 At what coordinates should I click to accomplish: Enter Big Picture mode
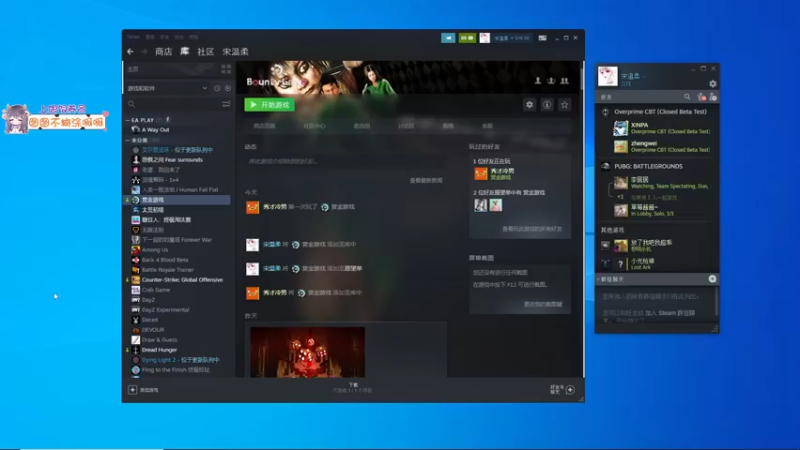tap(542, 38)
